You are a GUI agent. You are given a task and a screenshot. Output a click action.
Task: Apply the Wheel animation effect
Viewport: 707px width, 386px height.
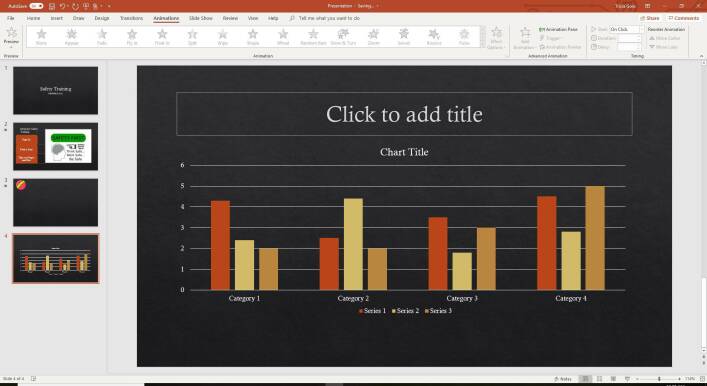tap(283, 37)
